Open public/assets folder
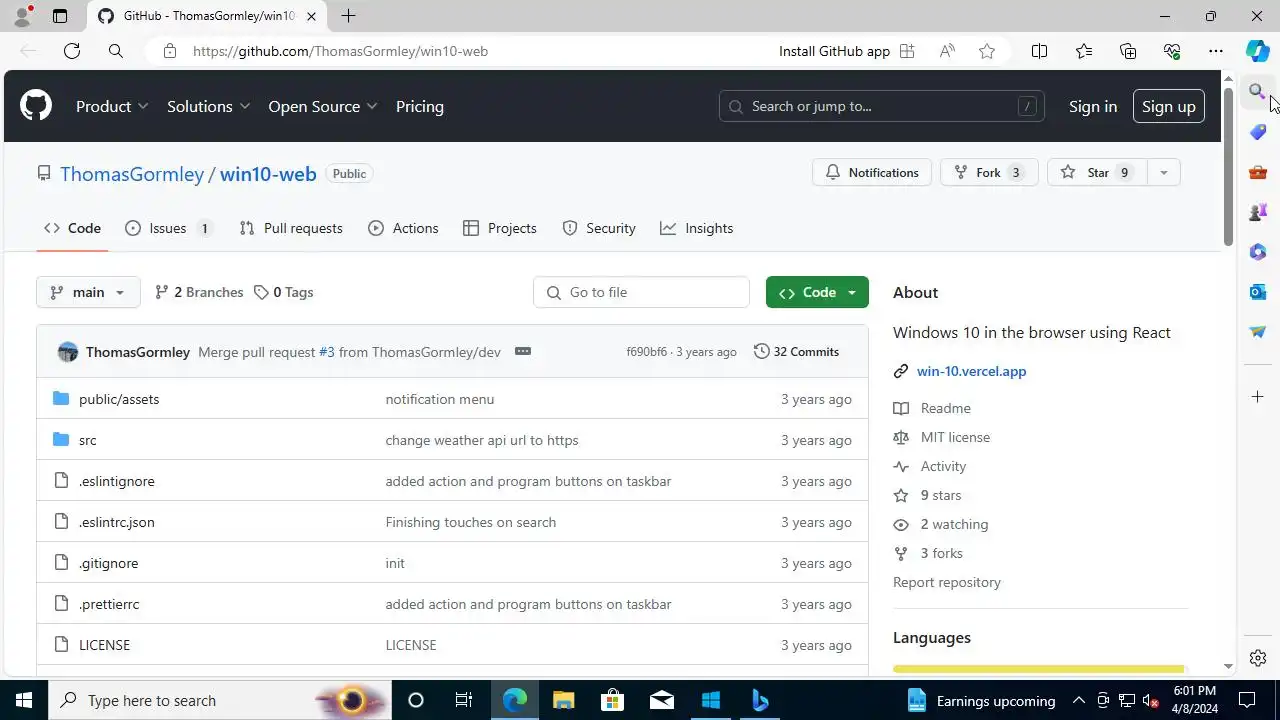Screen dimensions: 1280x720 [119, 399]
